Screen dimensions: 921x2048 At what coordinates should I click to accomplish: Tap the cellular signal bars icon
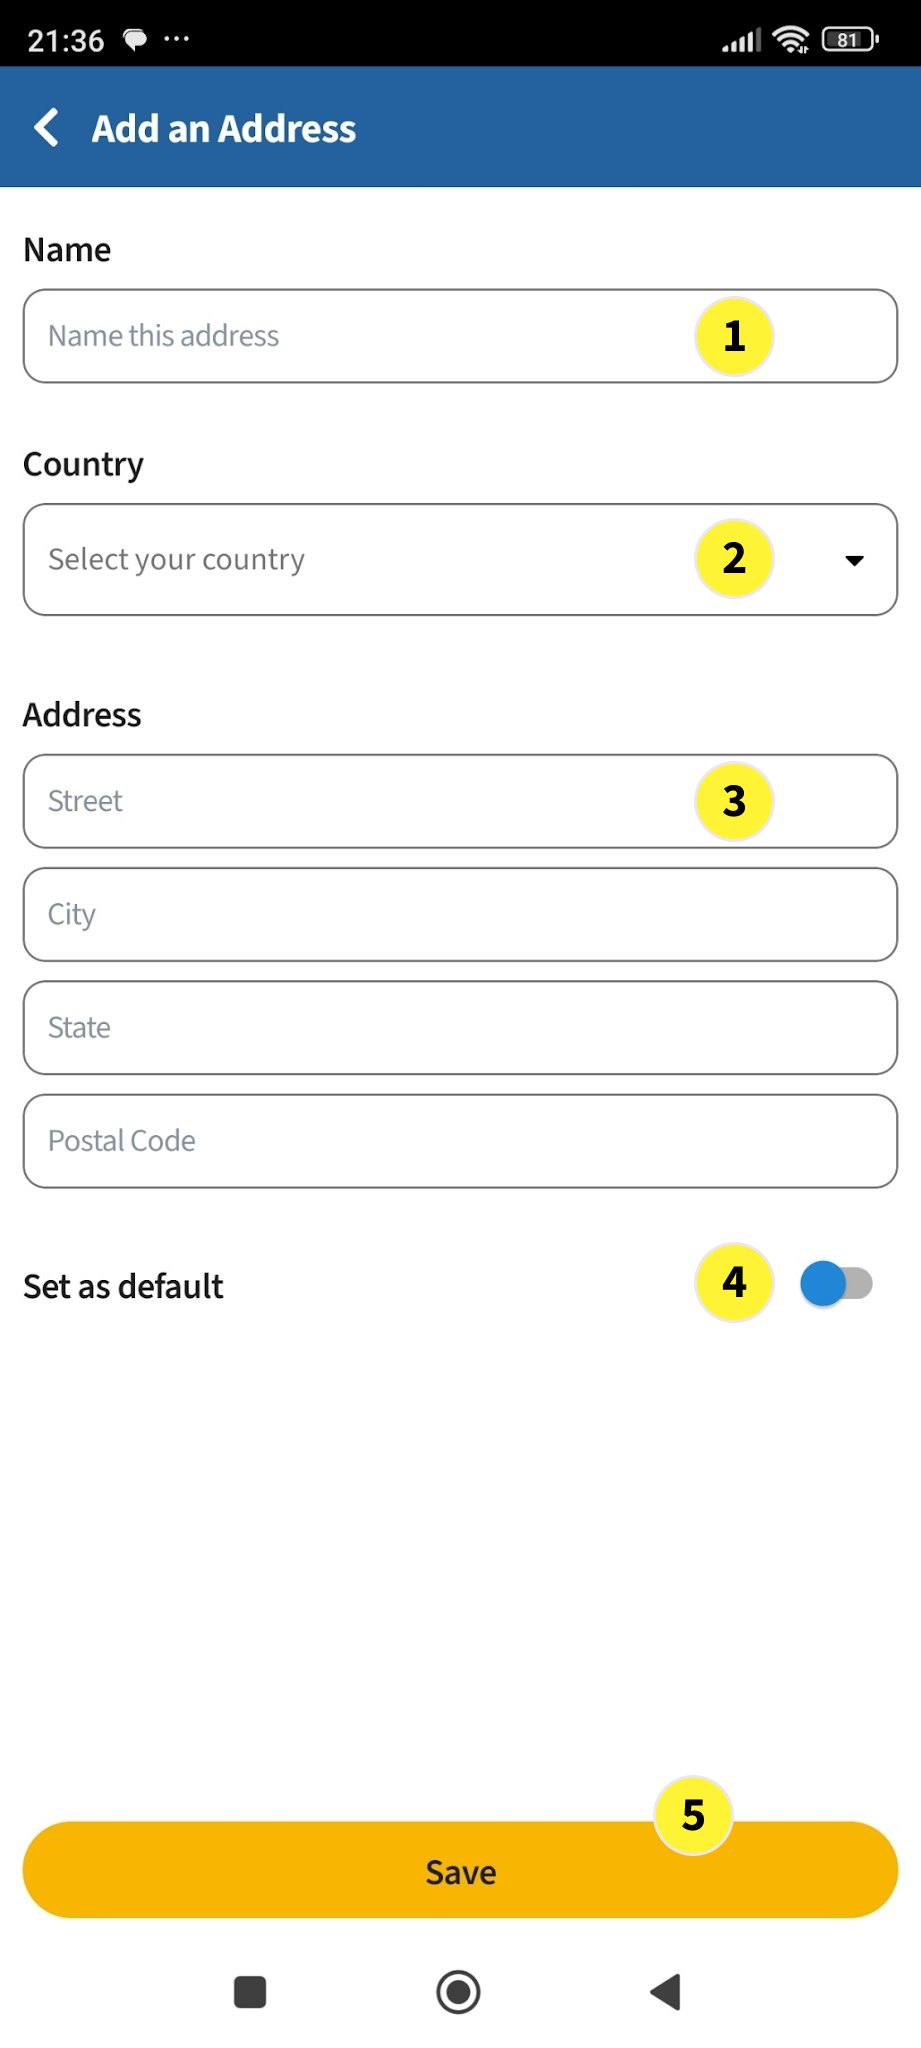pos(741,41)
